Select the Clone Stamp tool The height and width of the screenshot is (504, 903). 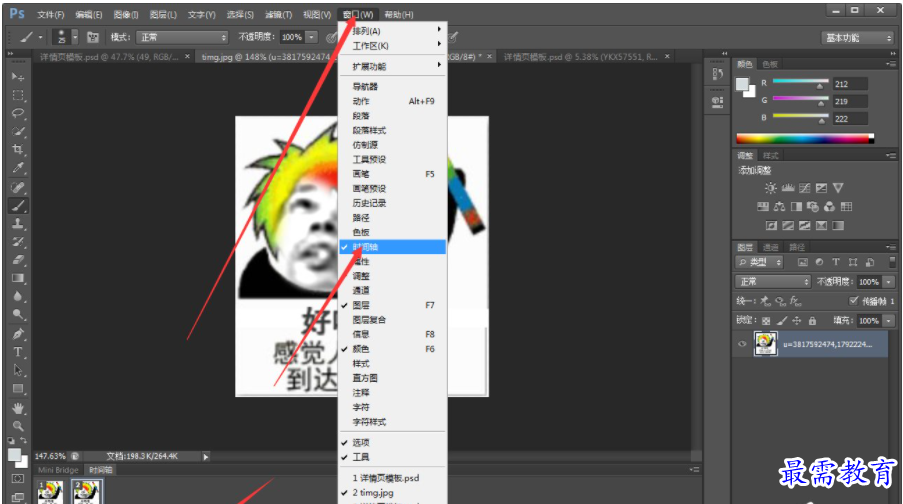pyautogui.click(x=18, y=223)
